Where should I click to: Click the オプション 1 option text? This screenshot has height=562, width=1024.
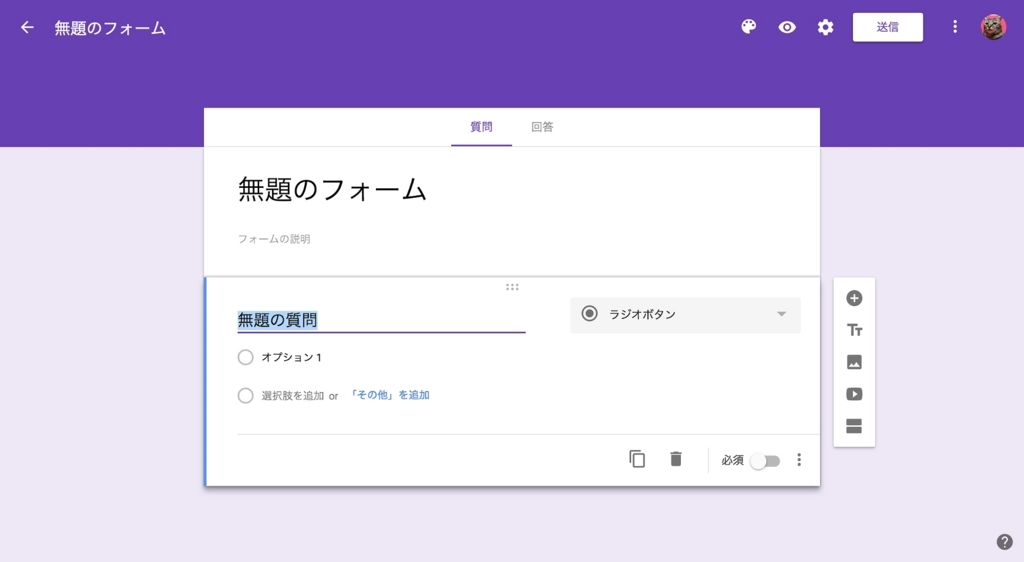[291, 357]
